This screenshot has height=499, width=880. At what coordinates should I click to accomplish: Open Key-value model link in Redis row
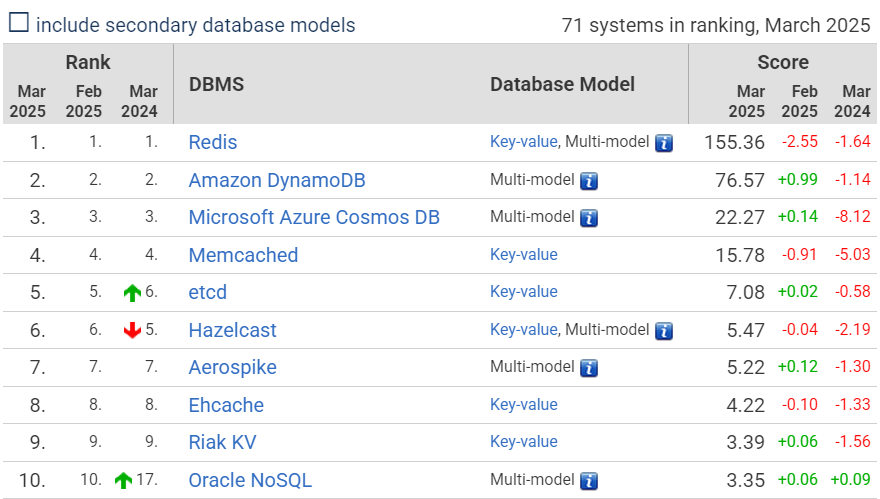pos(524,141)
